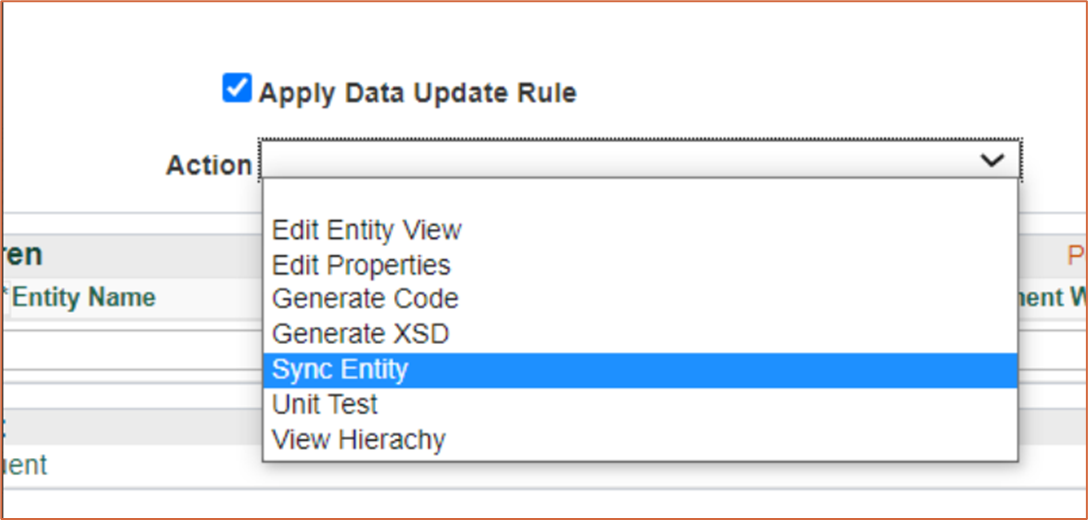
Task: Select the Edit Properties option
Action: [361, 265]
